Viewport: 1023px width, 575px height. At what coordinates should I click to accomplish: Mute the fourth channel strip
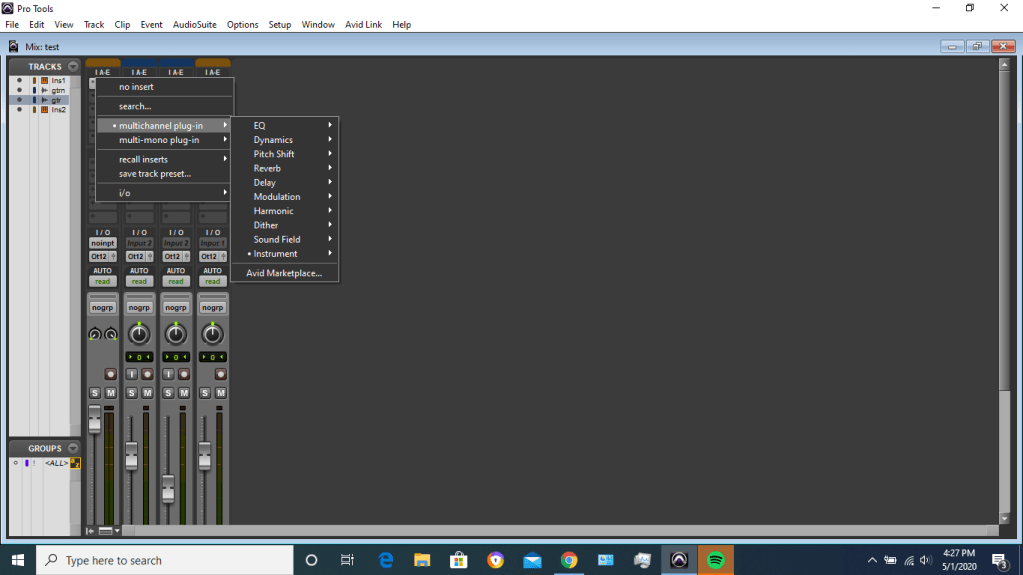[x=219, y=393]
